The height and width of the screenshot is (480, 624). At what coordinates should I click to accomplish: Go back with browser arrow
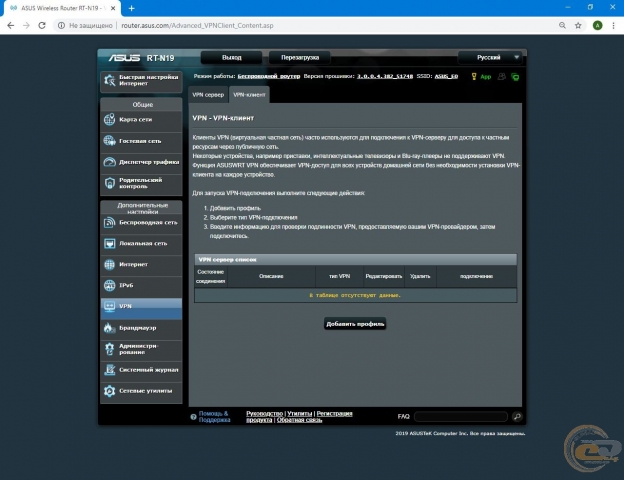click(x=11, y=25)
